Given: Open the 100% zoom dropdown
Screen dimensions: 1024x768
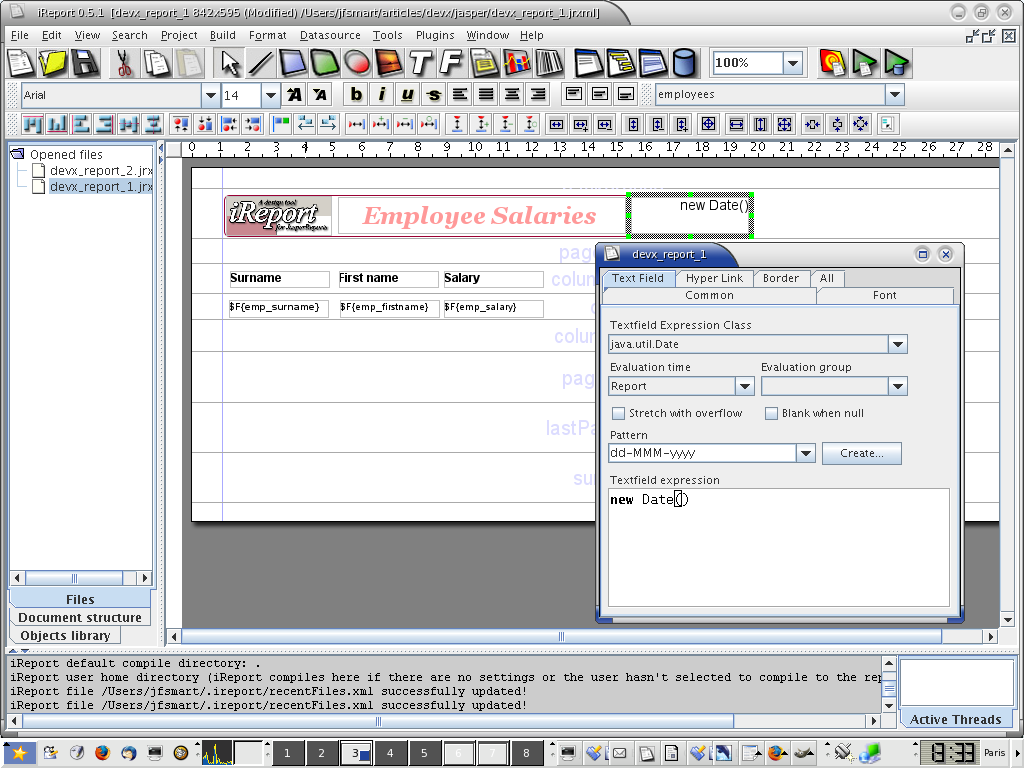Looking at the screenshot, I should click(x=793, y=63).
